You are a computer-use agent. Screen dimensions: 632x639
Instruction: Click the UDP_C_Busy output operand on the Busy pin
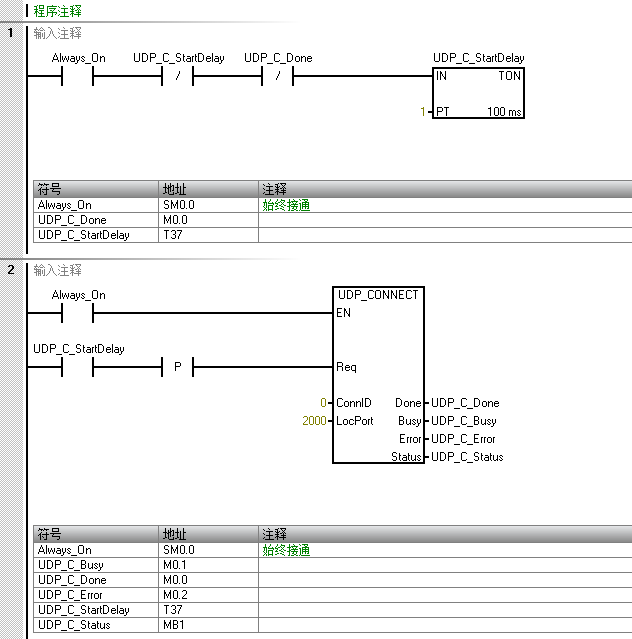pos(463,421)
